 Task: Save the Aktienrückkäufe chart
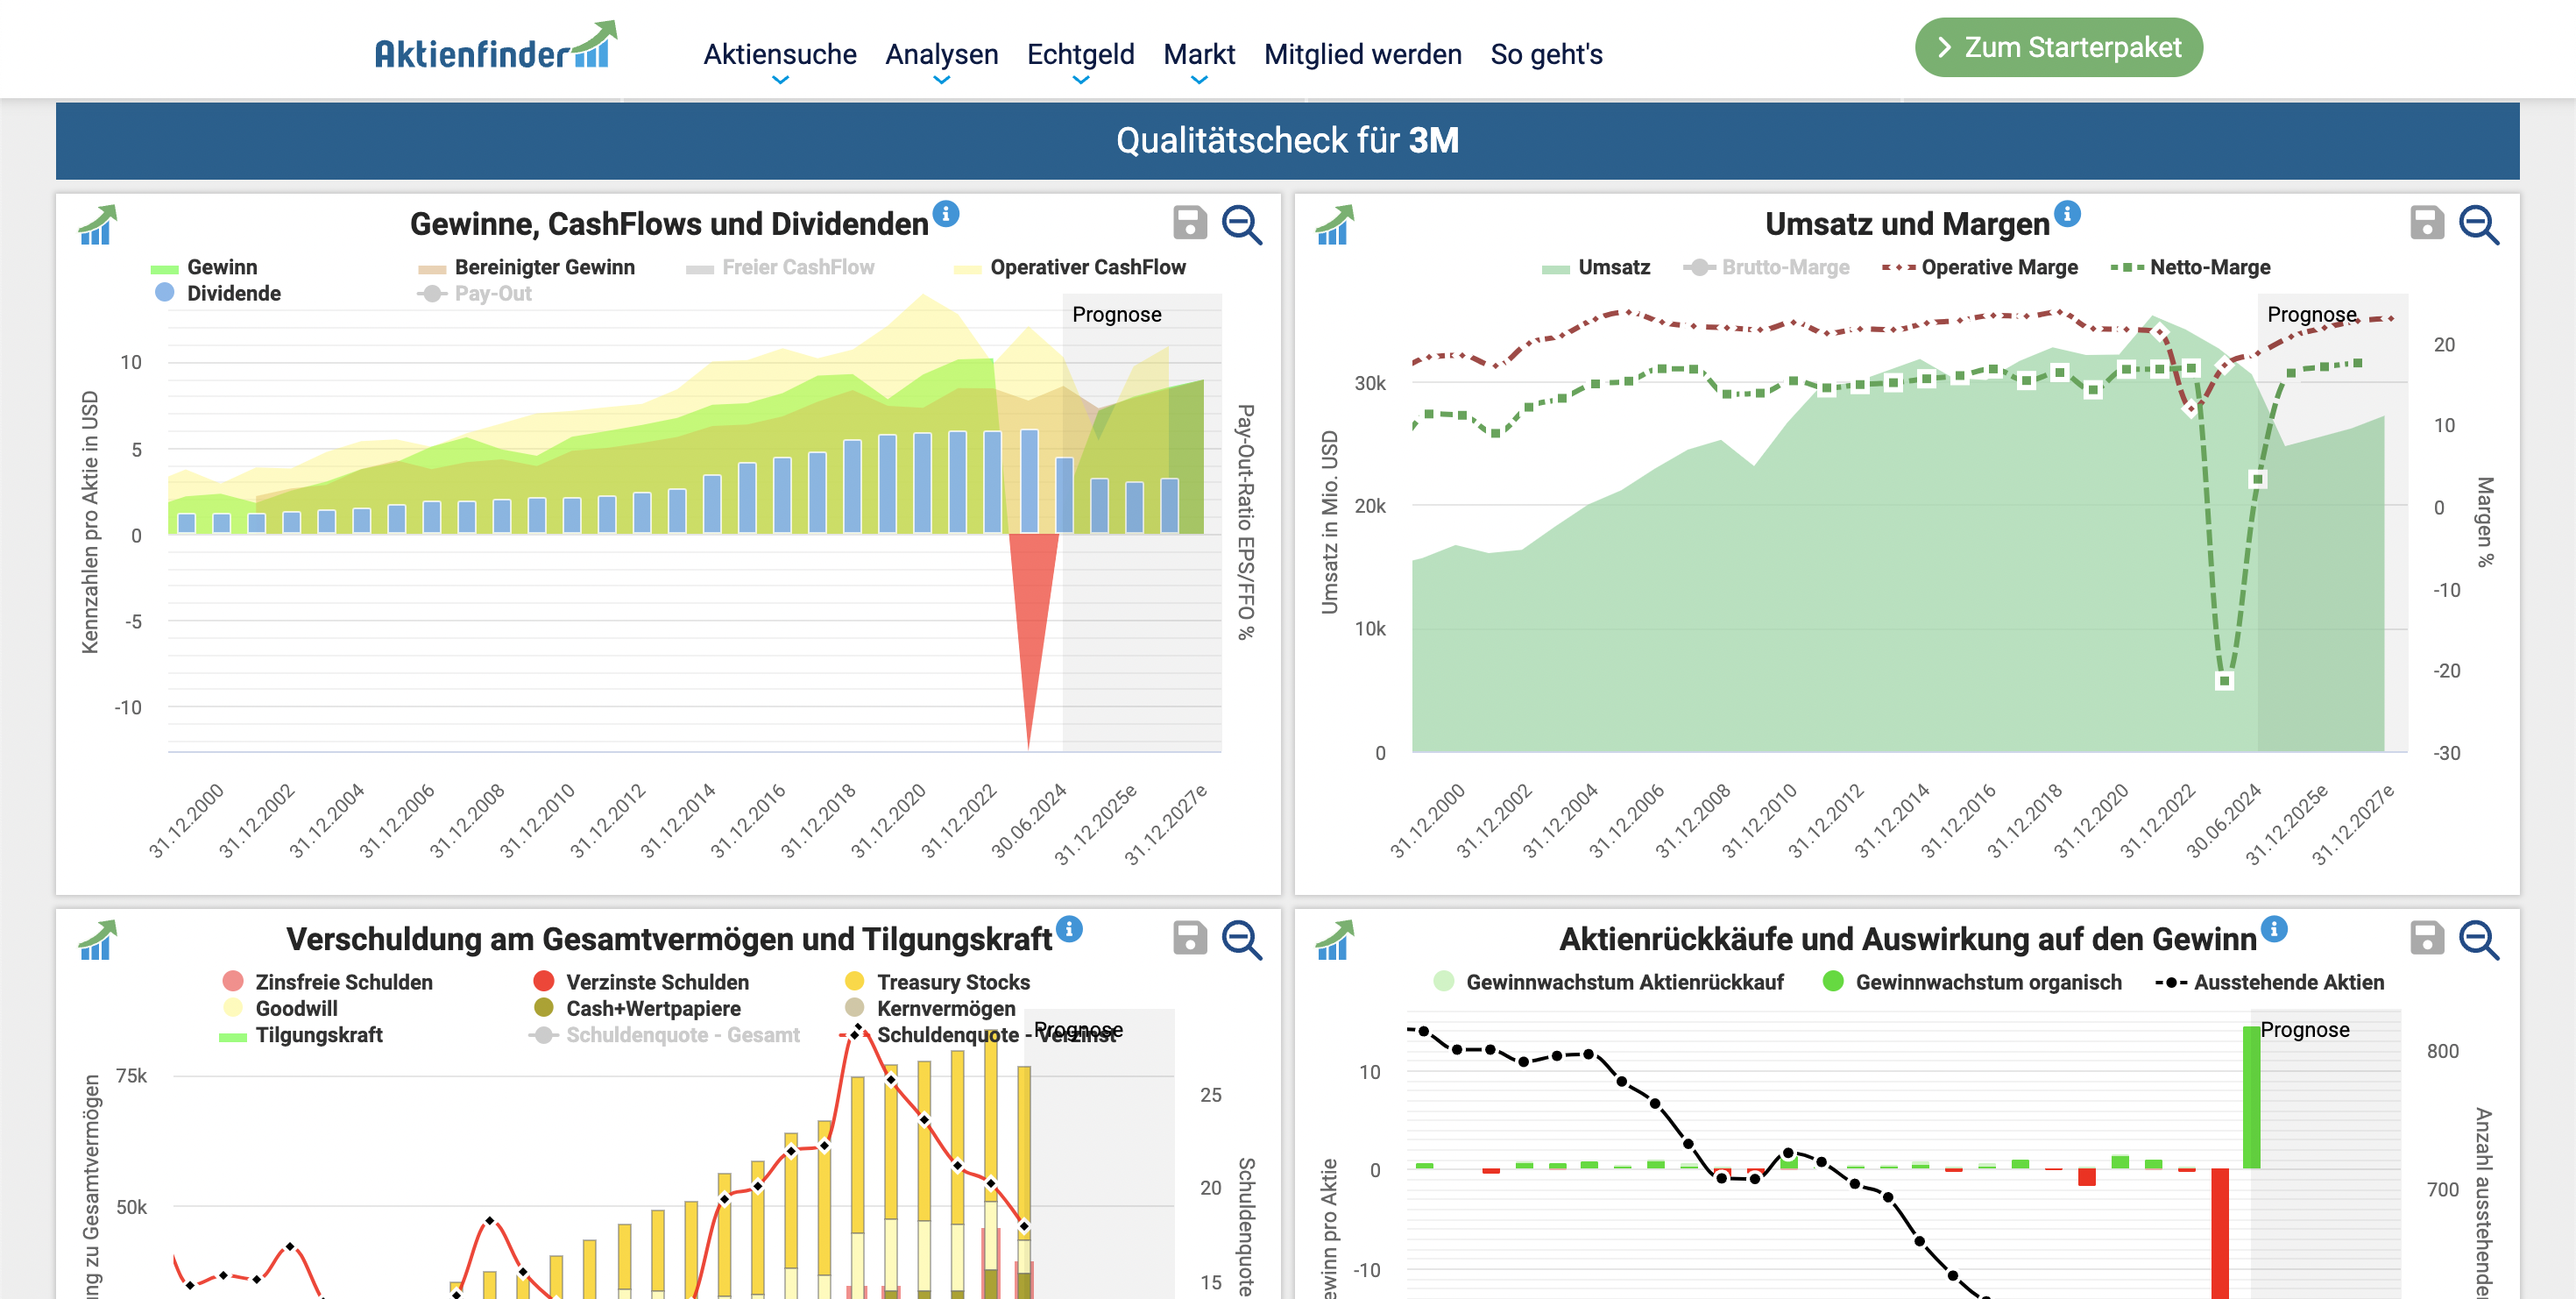coord(2427,937)
